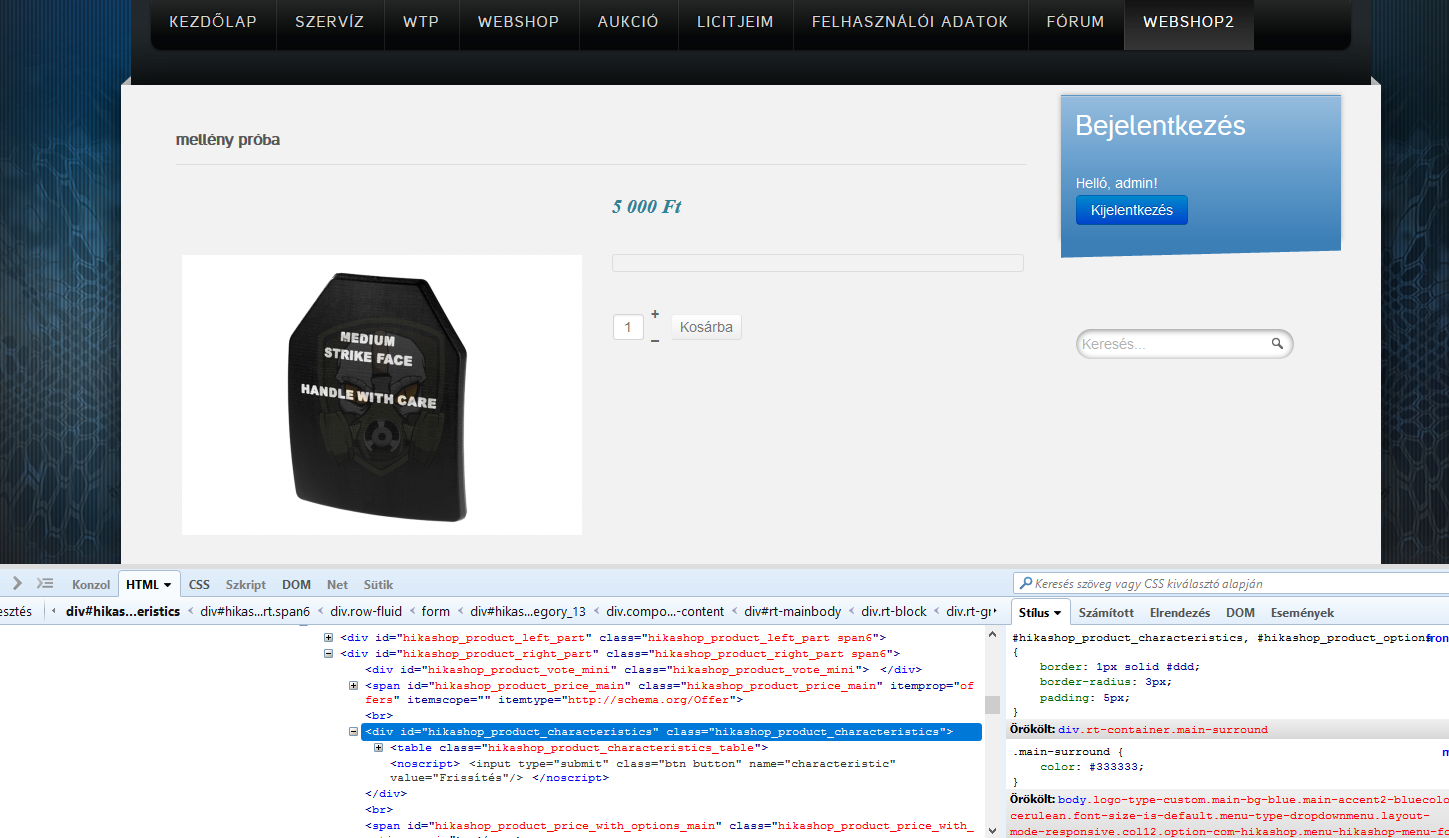Open the HTML tab dropdown arrow

tap(168, 585)
